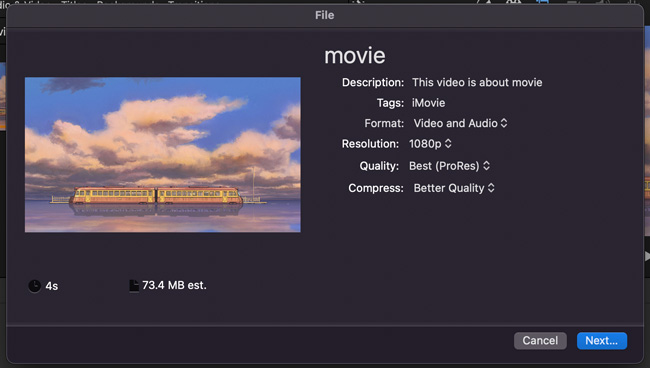Edit the Description field text
The width and height of the screenshot is (650, 368).
477,82
